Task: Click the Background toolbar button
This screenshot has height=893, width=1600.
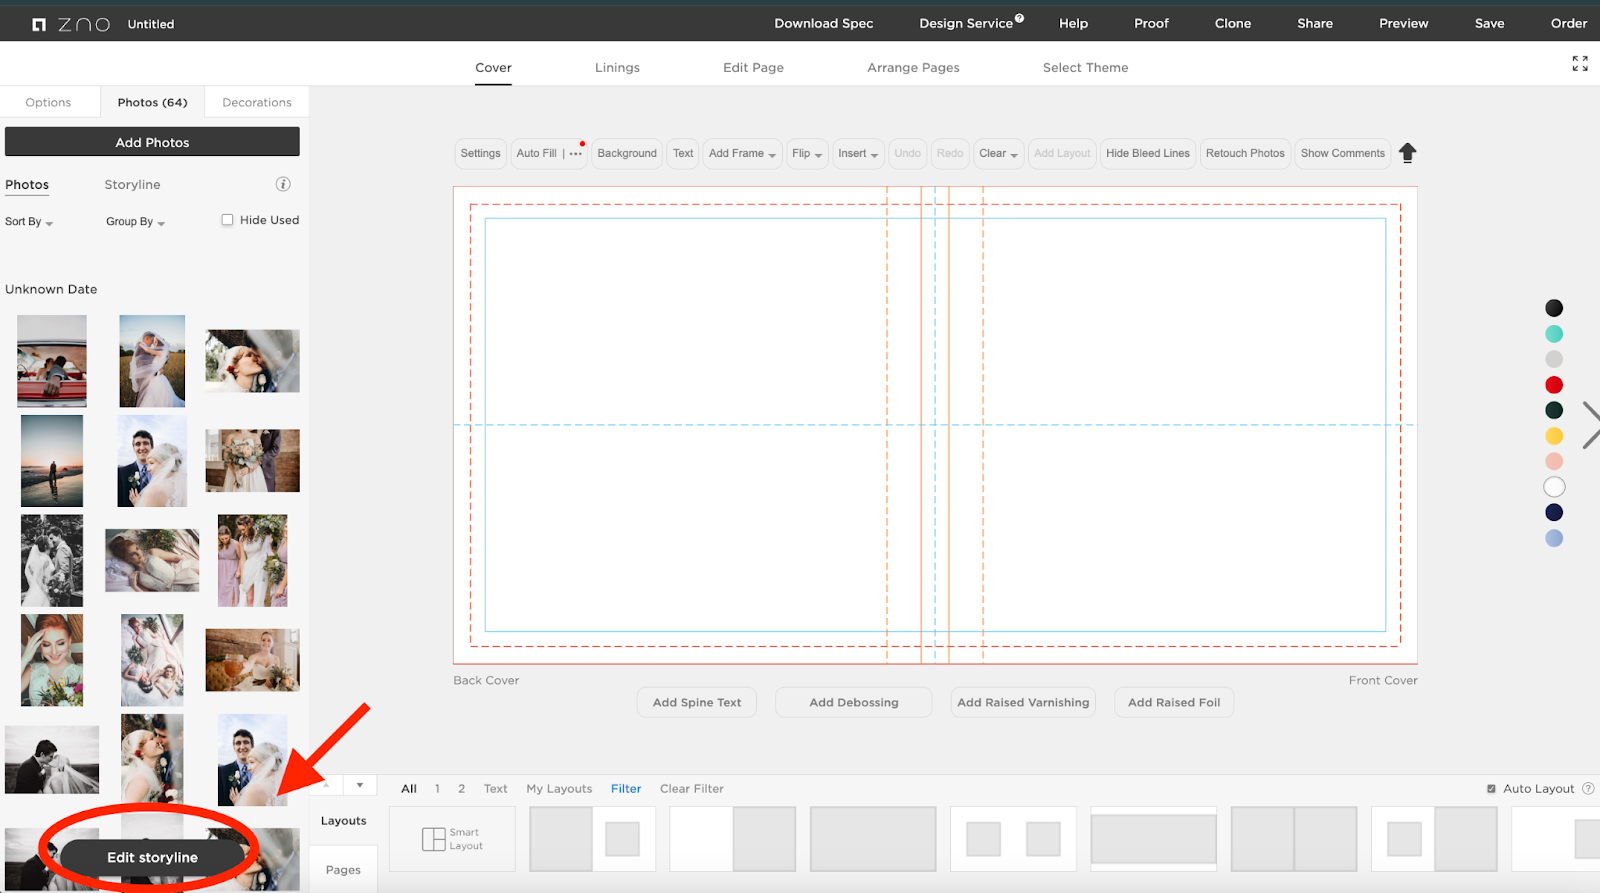Action: (627, 153)
